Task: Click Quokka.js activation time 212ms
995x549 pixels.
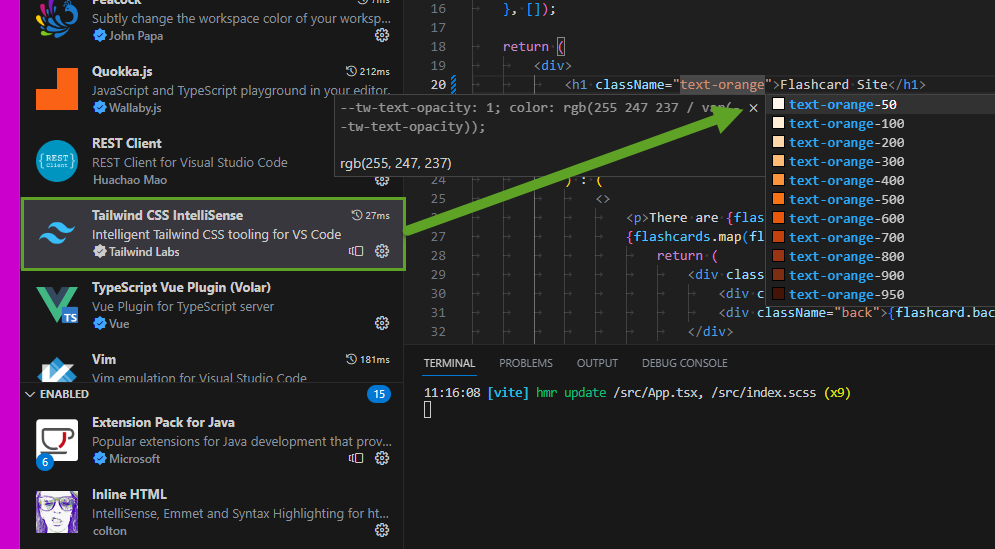Action: pyautogui.click(x=367, y=71)
